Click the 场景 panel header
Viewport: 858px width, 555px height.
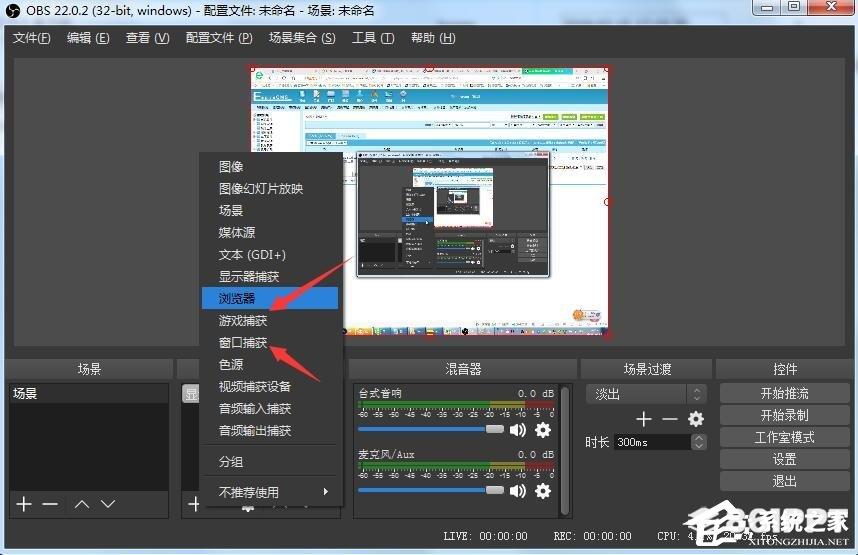[89, 369]
